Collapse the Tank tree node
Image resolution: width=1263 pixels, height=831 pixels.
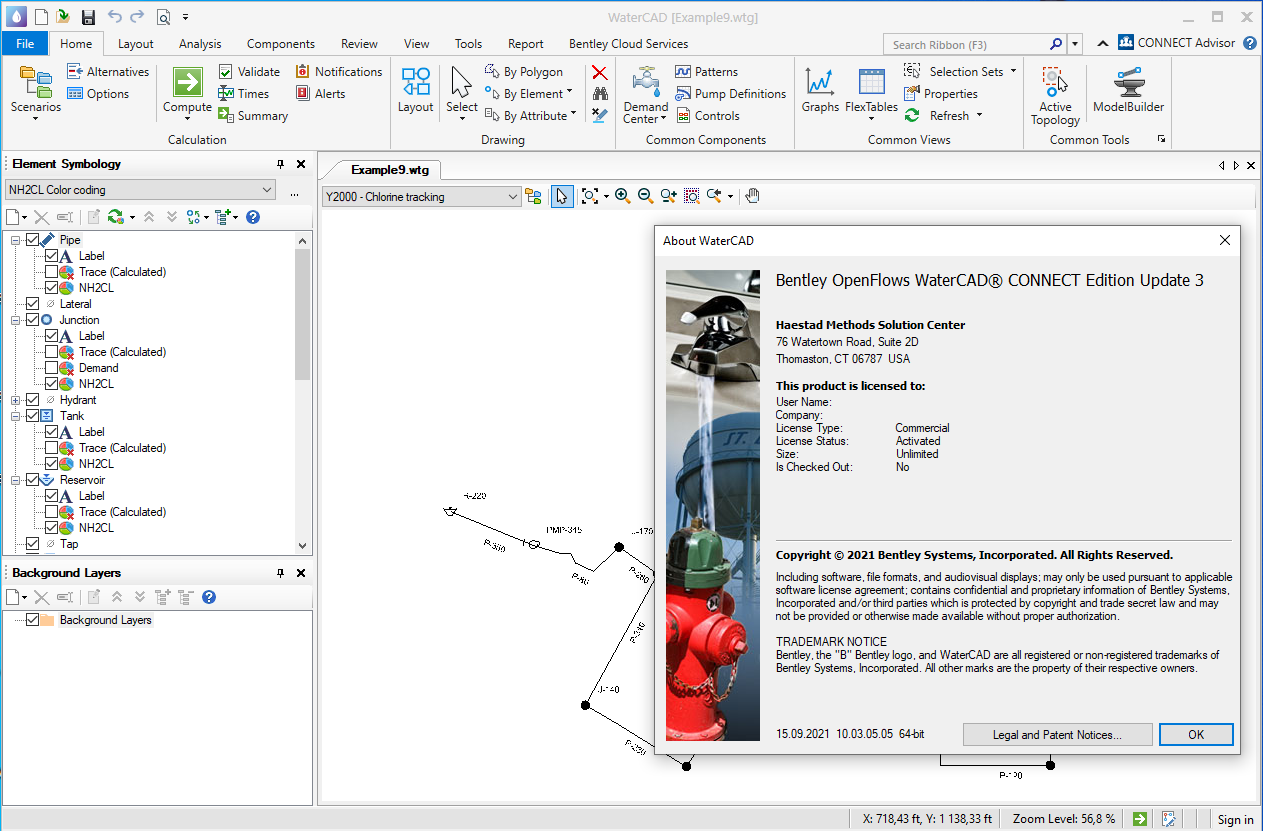coord(16,416)
